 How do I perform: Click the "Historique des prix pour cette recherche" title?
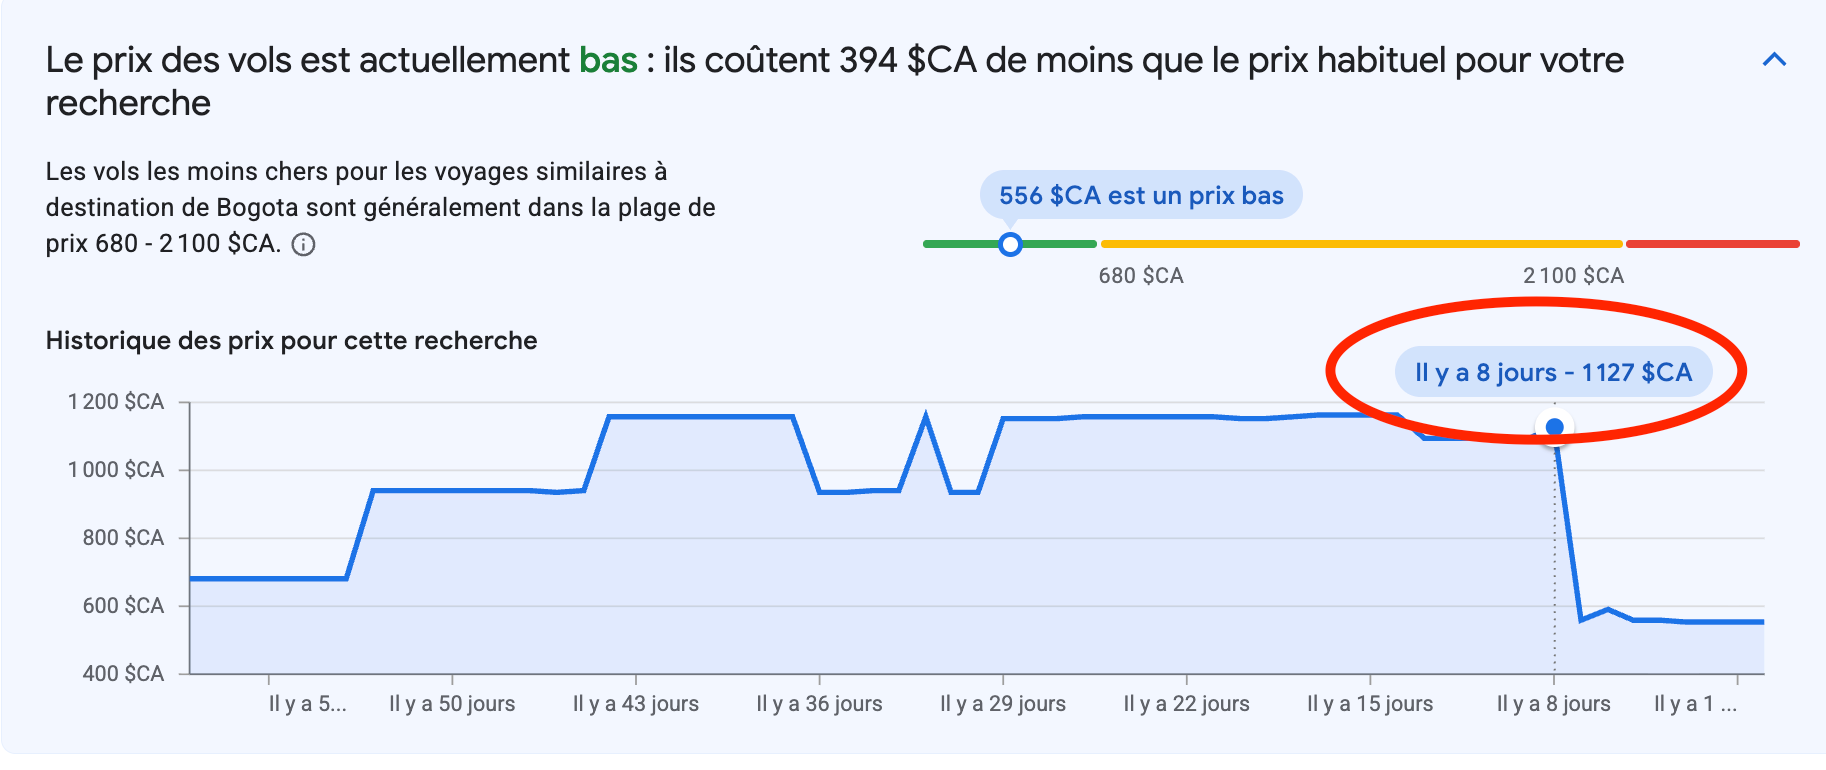click(x=291, y=341)
